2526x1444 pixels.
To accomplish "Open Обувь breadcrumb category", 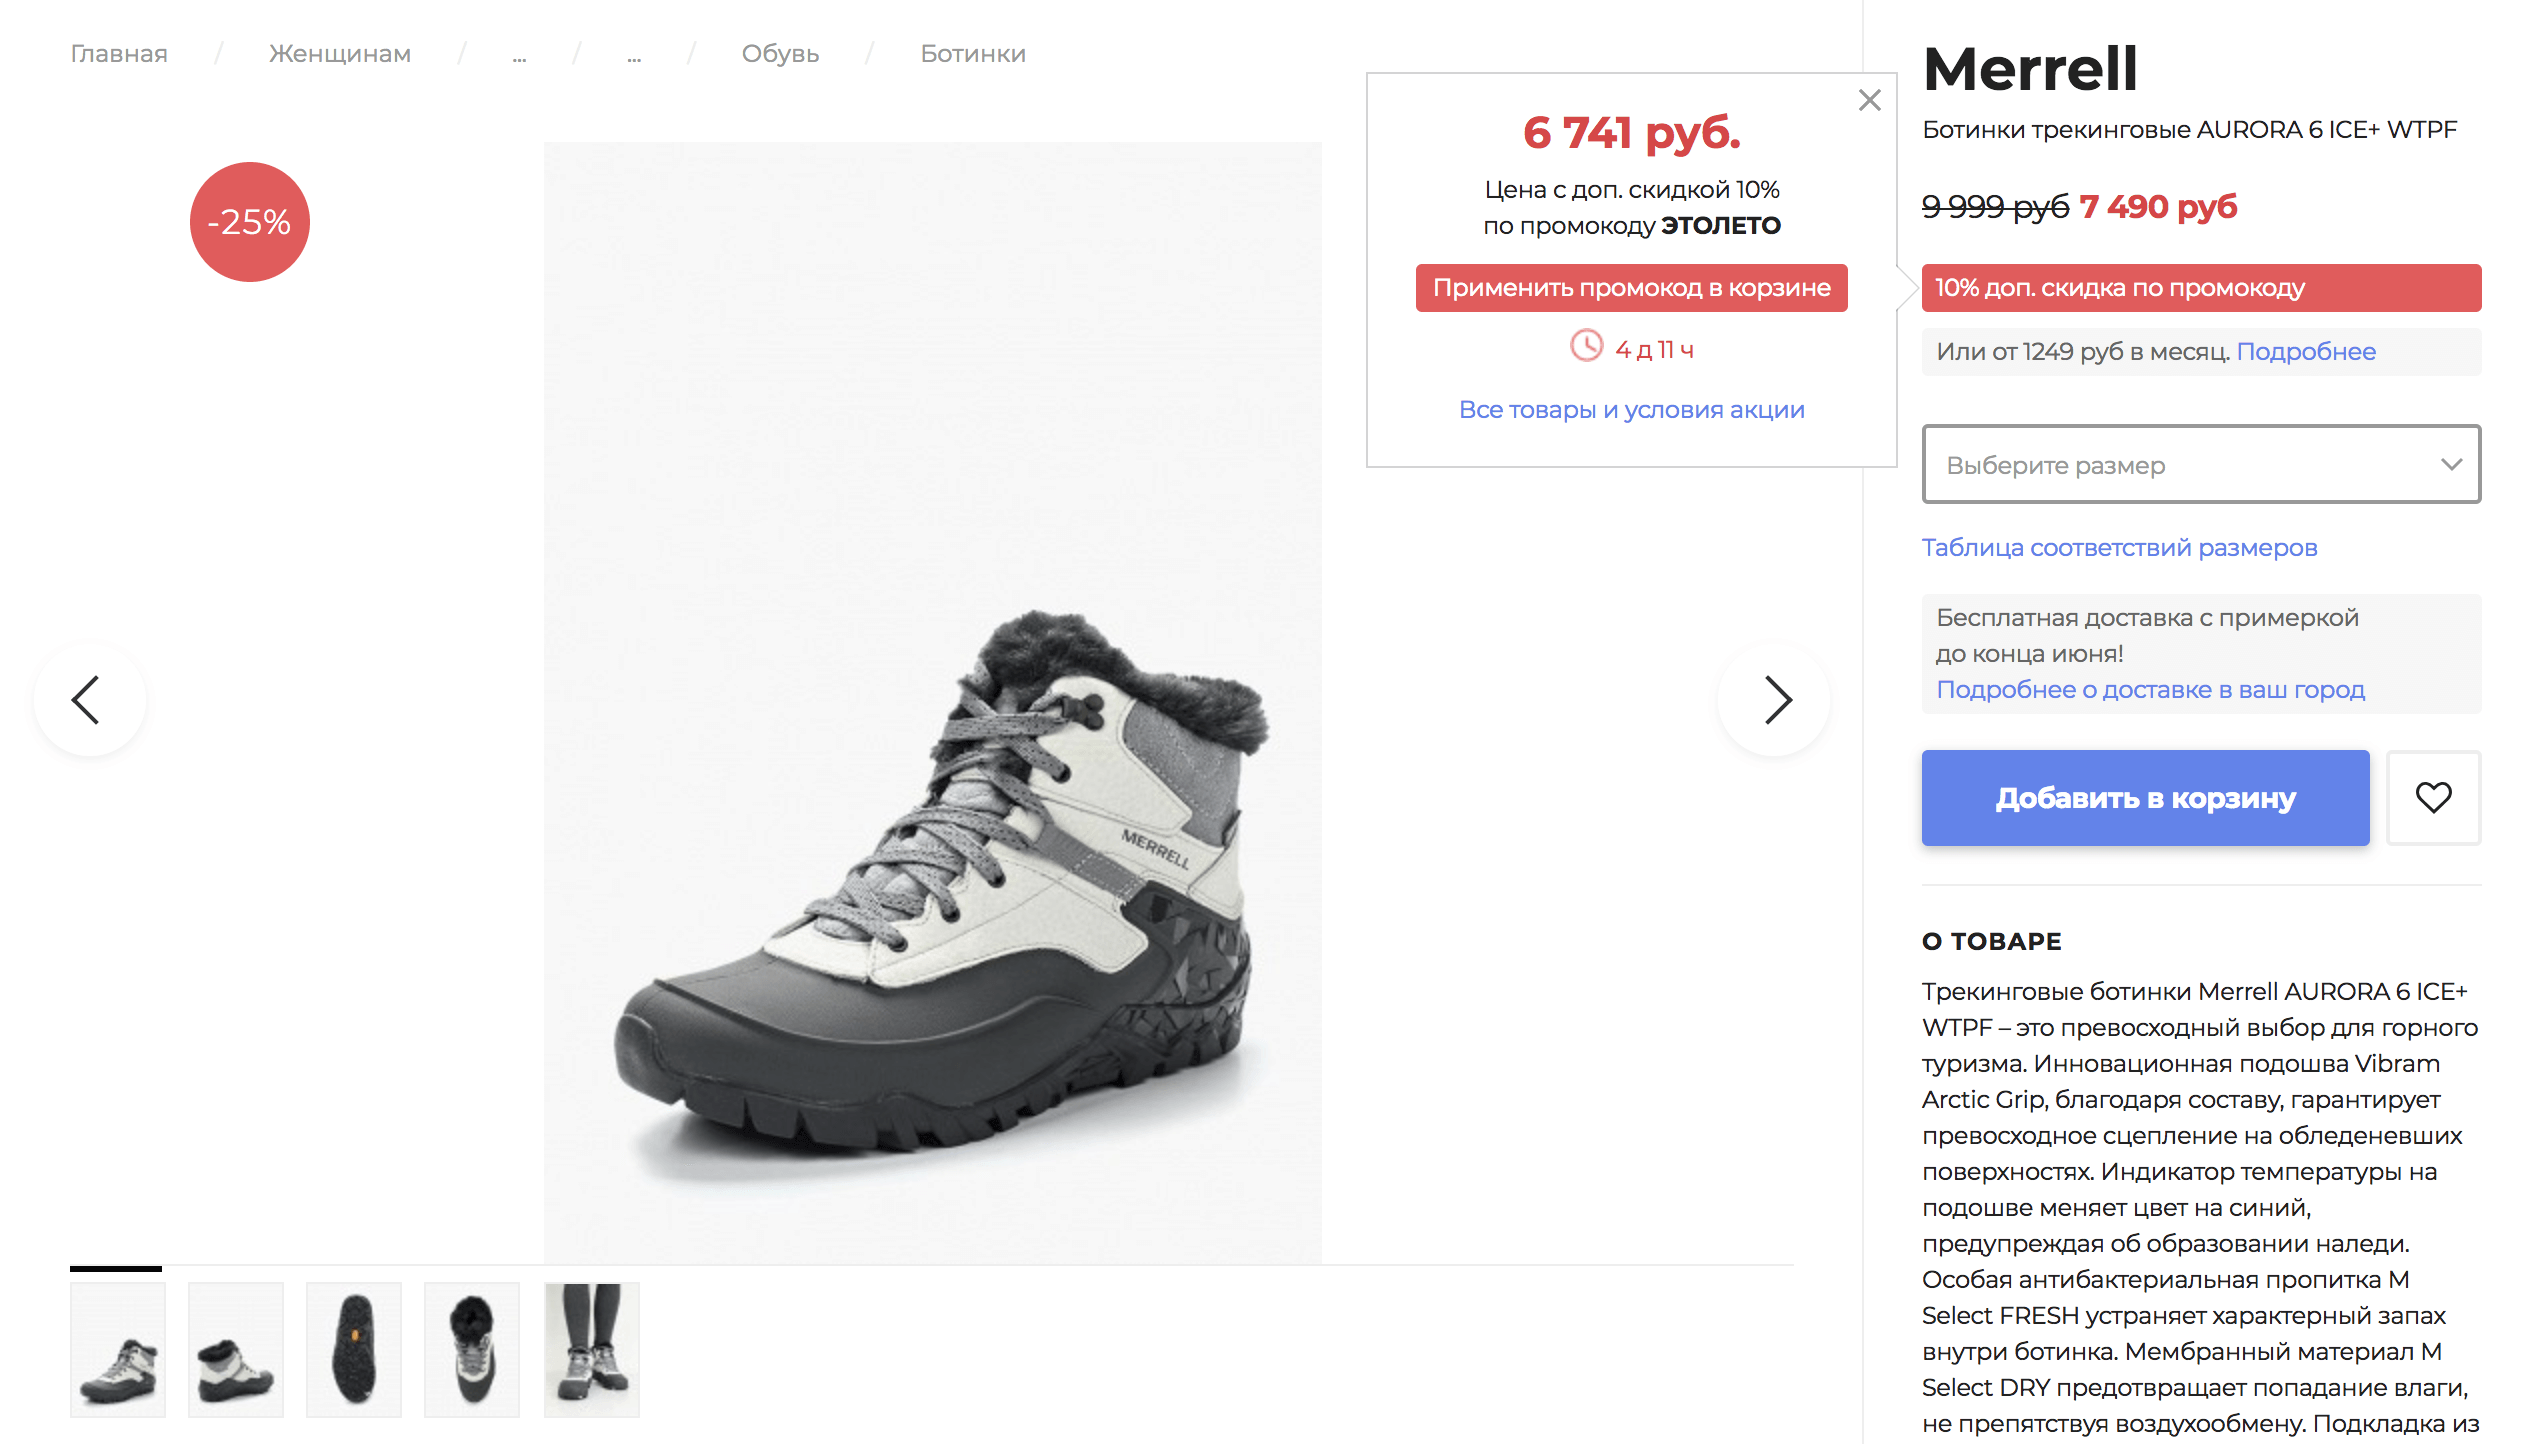I will pyautogui.click(x=780, y=54).
